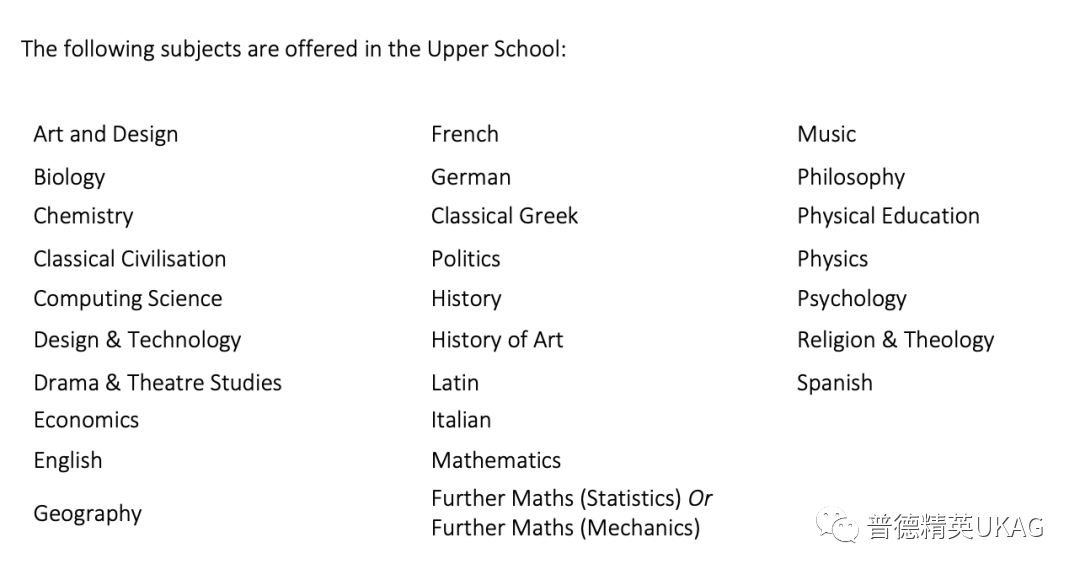Click the Computing Science entry
The image size is (1080, 575).
click(128, 299)
